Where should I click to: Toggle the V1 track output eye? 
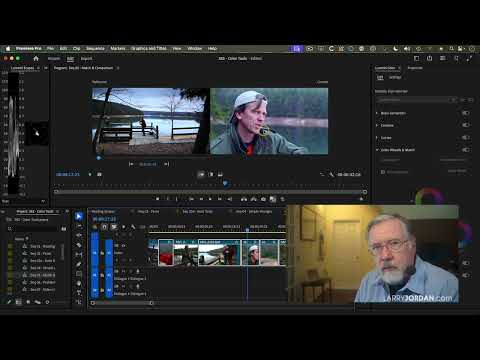click(123, 246)
